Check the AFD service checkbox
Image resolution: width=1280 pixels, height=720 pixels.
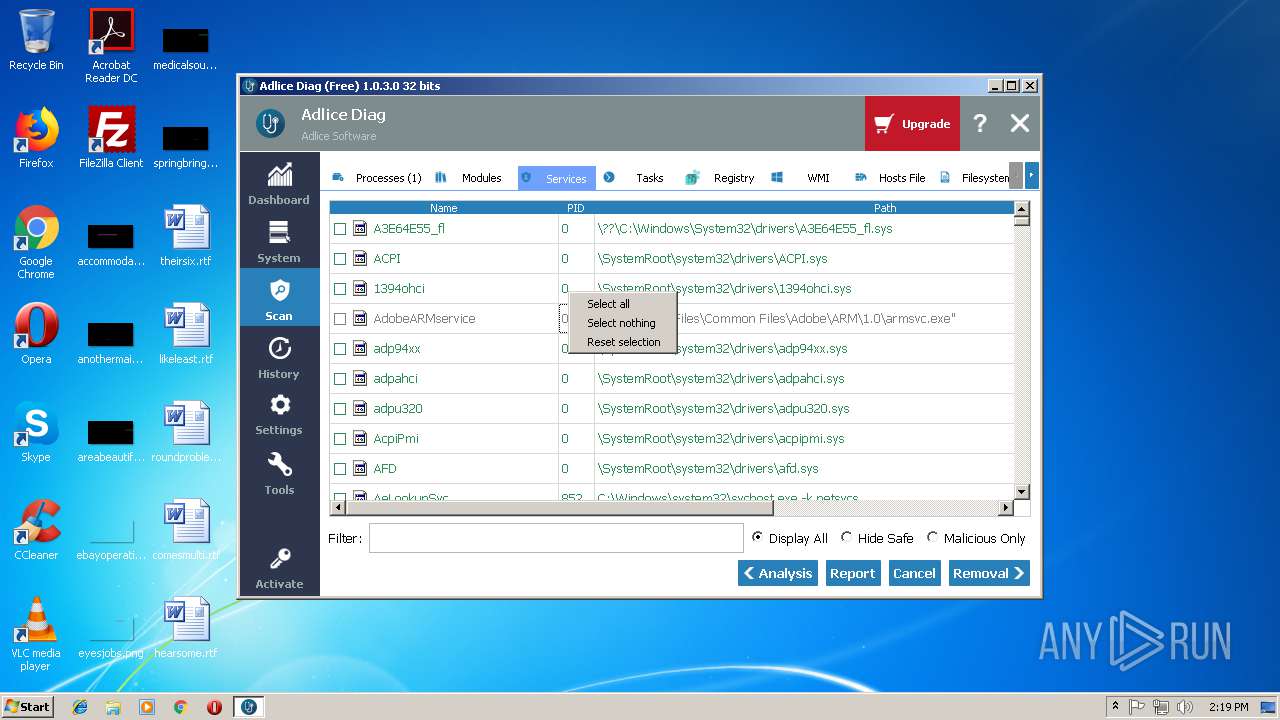[x=340, y=469]
